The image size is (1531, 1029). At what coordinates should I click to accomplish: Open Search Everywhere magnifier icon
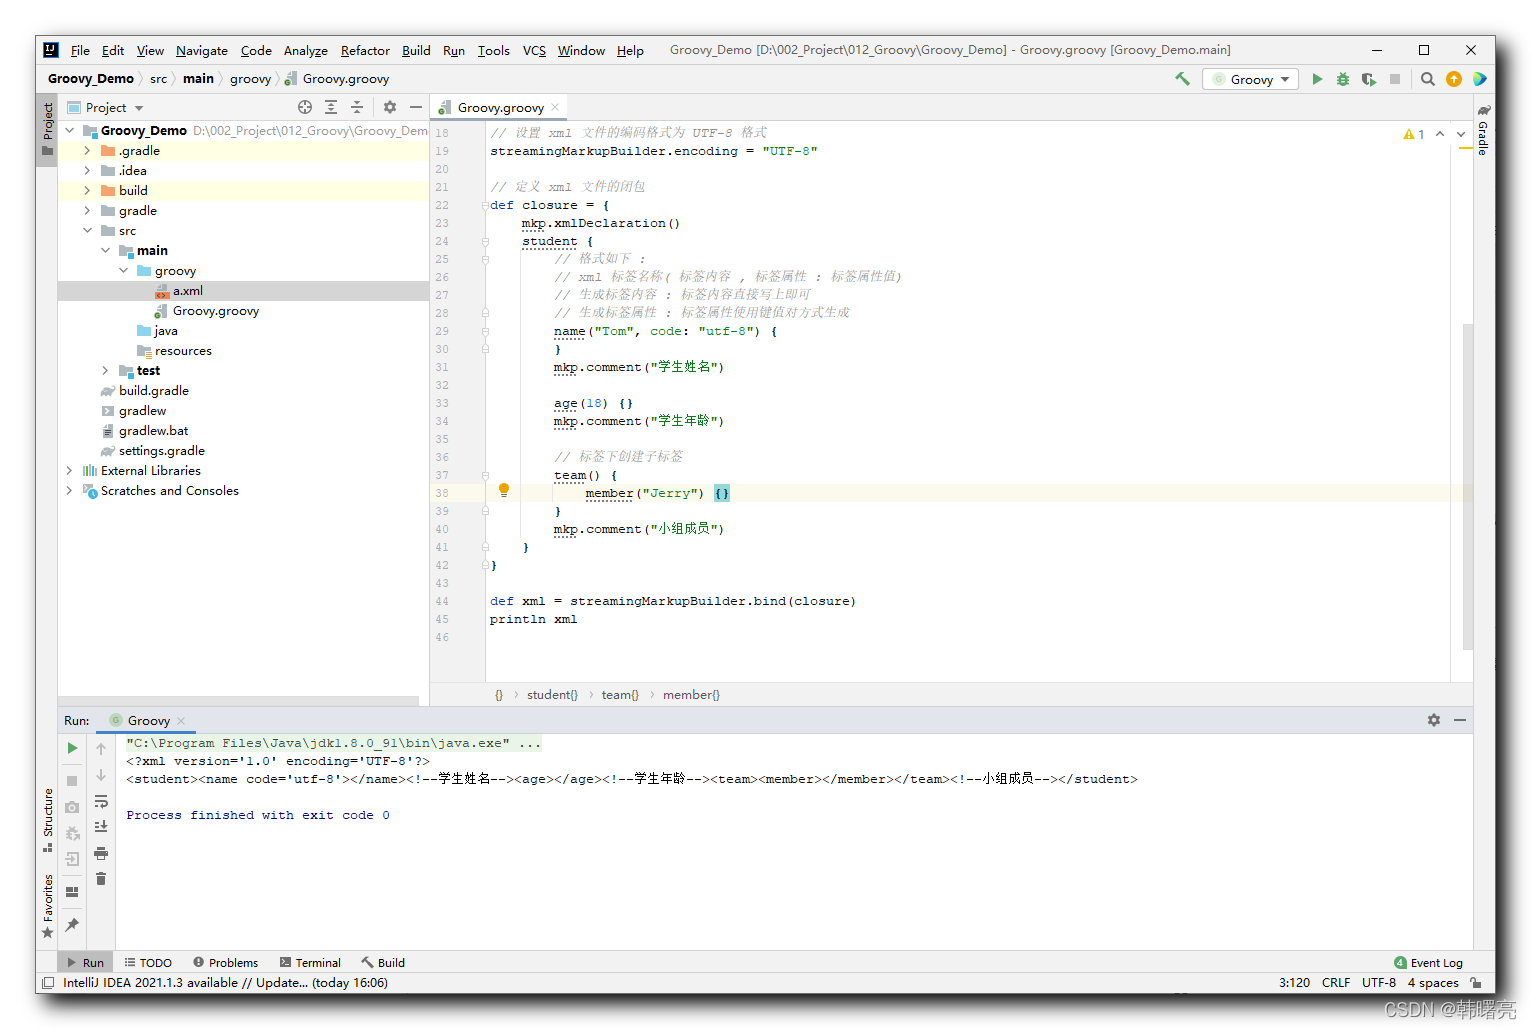[x=1428, y=79]
